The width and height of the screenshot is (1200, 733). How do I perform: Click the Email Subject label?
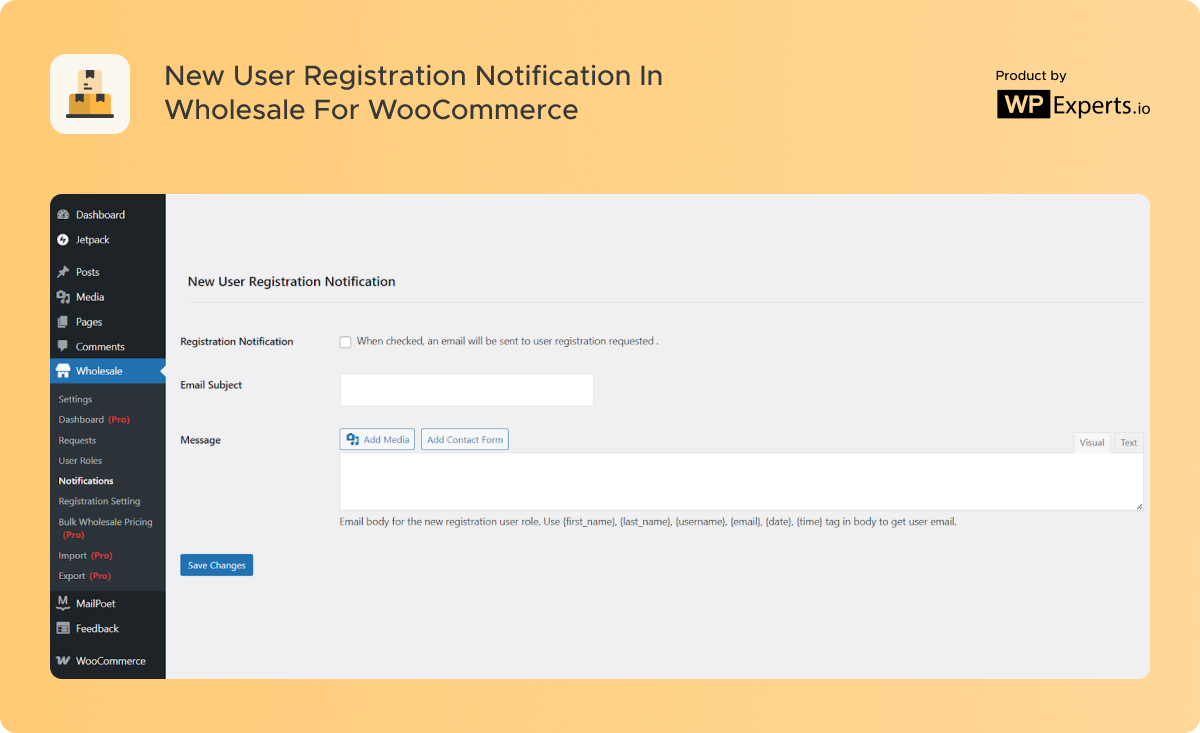211,385
